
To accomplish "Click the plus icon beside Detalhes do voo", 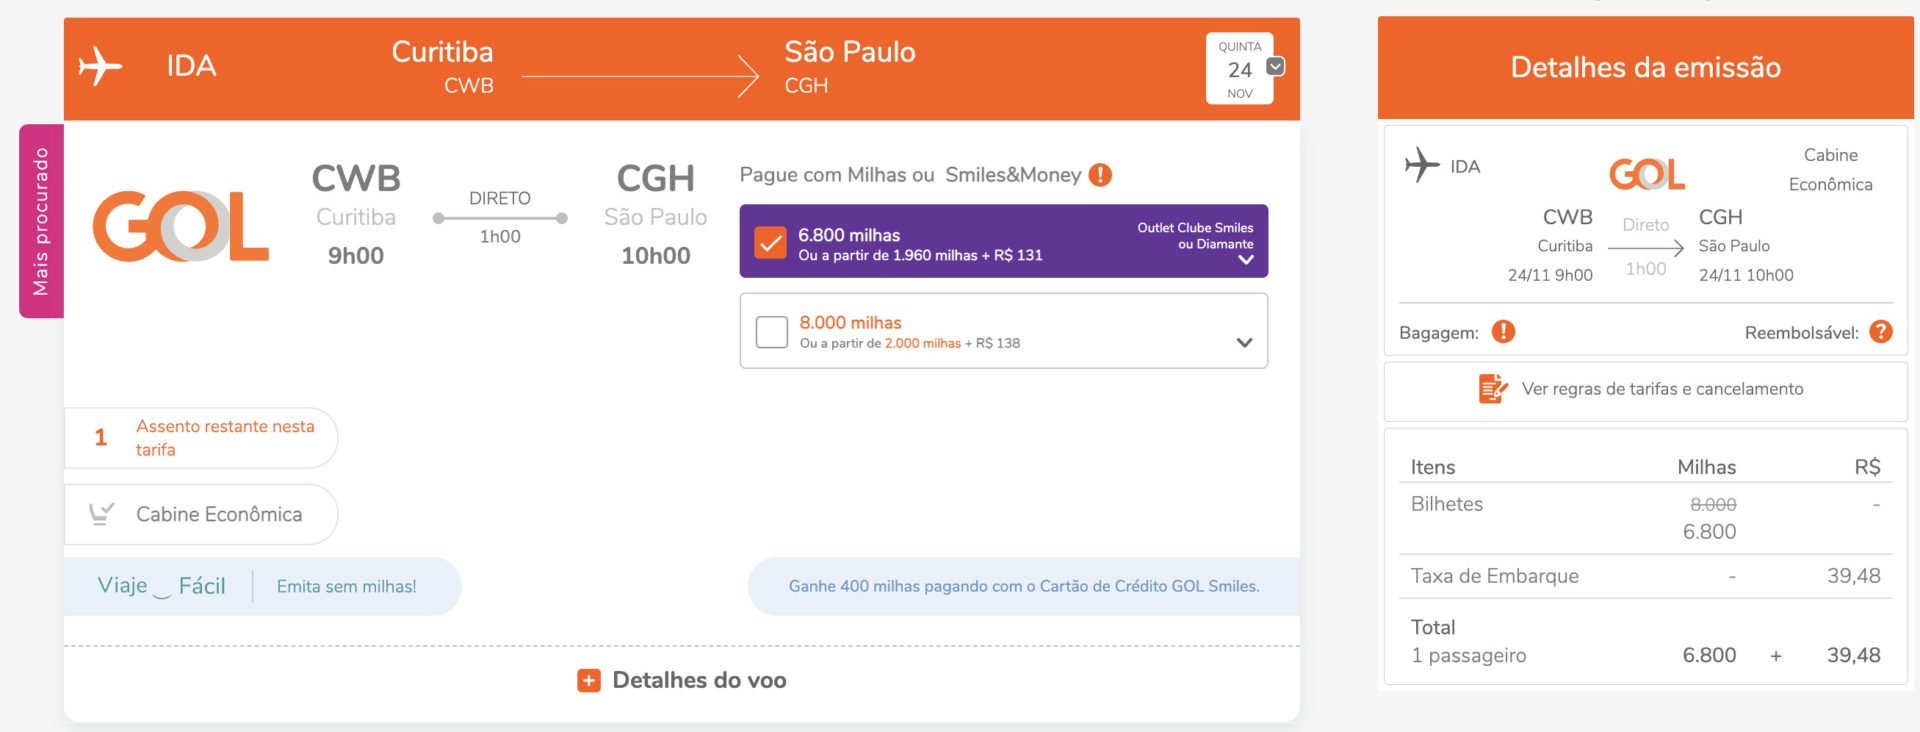I will click(x=589, y=681).
